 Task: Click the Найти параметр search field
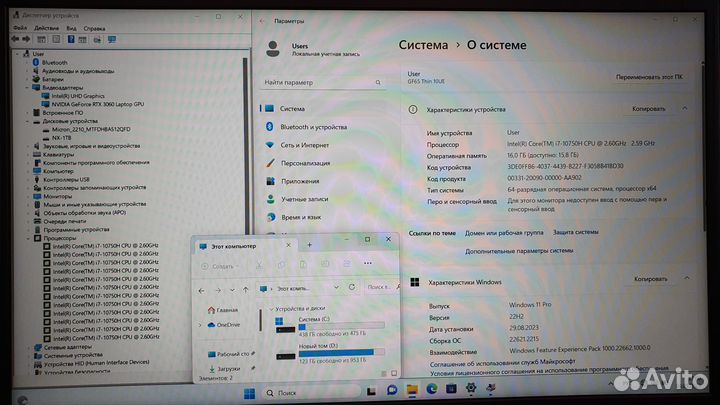pos(323,82)
